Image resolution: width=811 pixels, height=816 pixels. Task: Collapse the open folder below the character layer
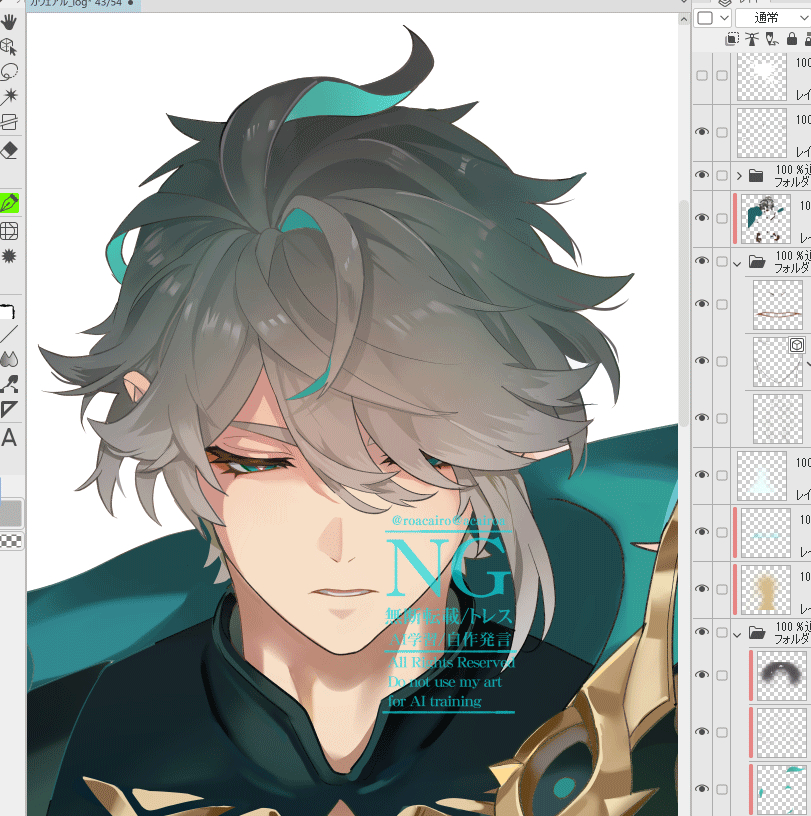pyautogui.click(x=739, y=262)
